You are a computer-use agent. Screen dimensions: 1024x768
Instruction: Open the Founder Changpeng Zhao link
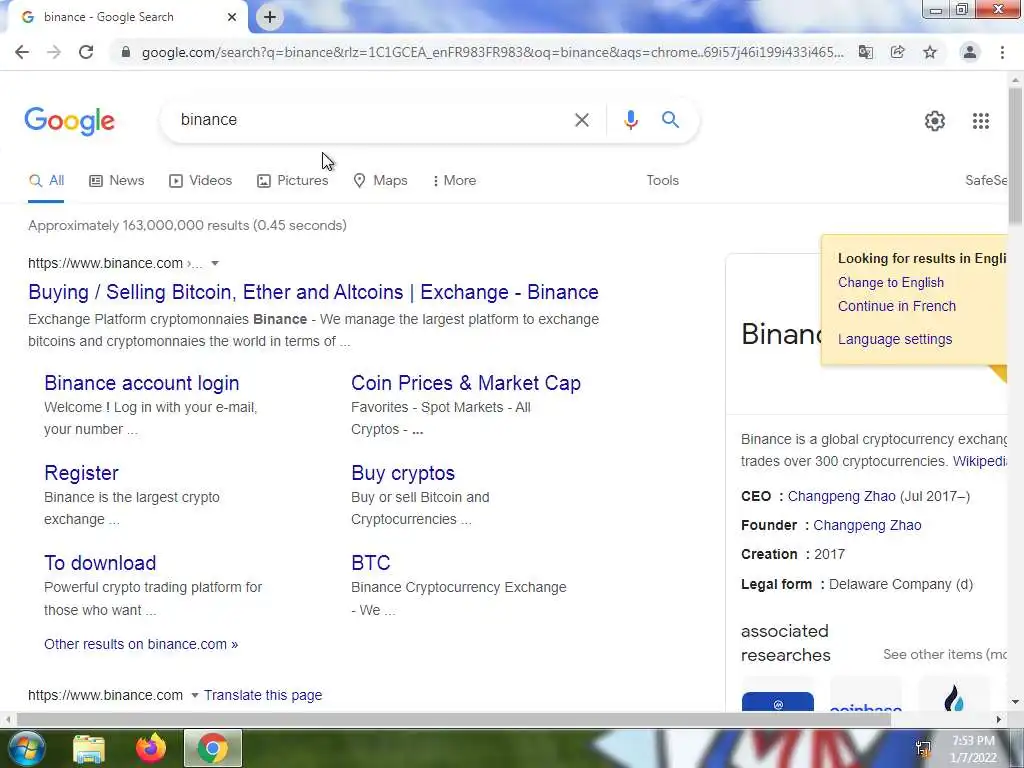(867, 526)
